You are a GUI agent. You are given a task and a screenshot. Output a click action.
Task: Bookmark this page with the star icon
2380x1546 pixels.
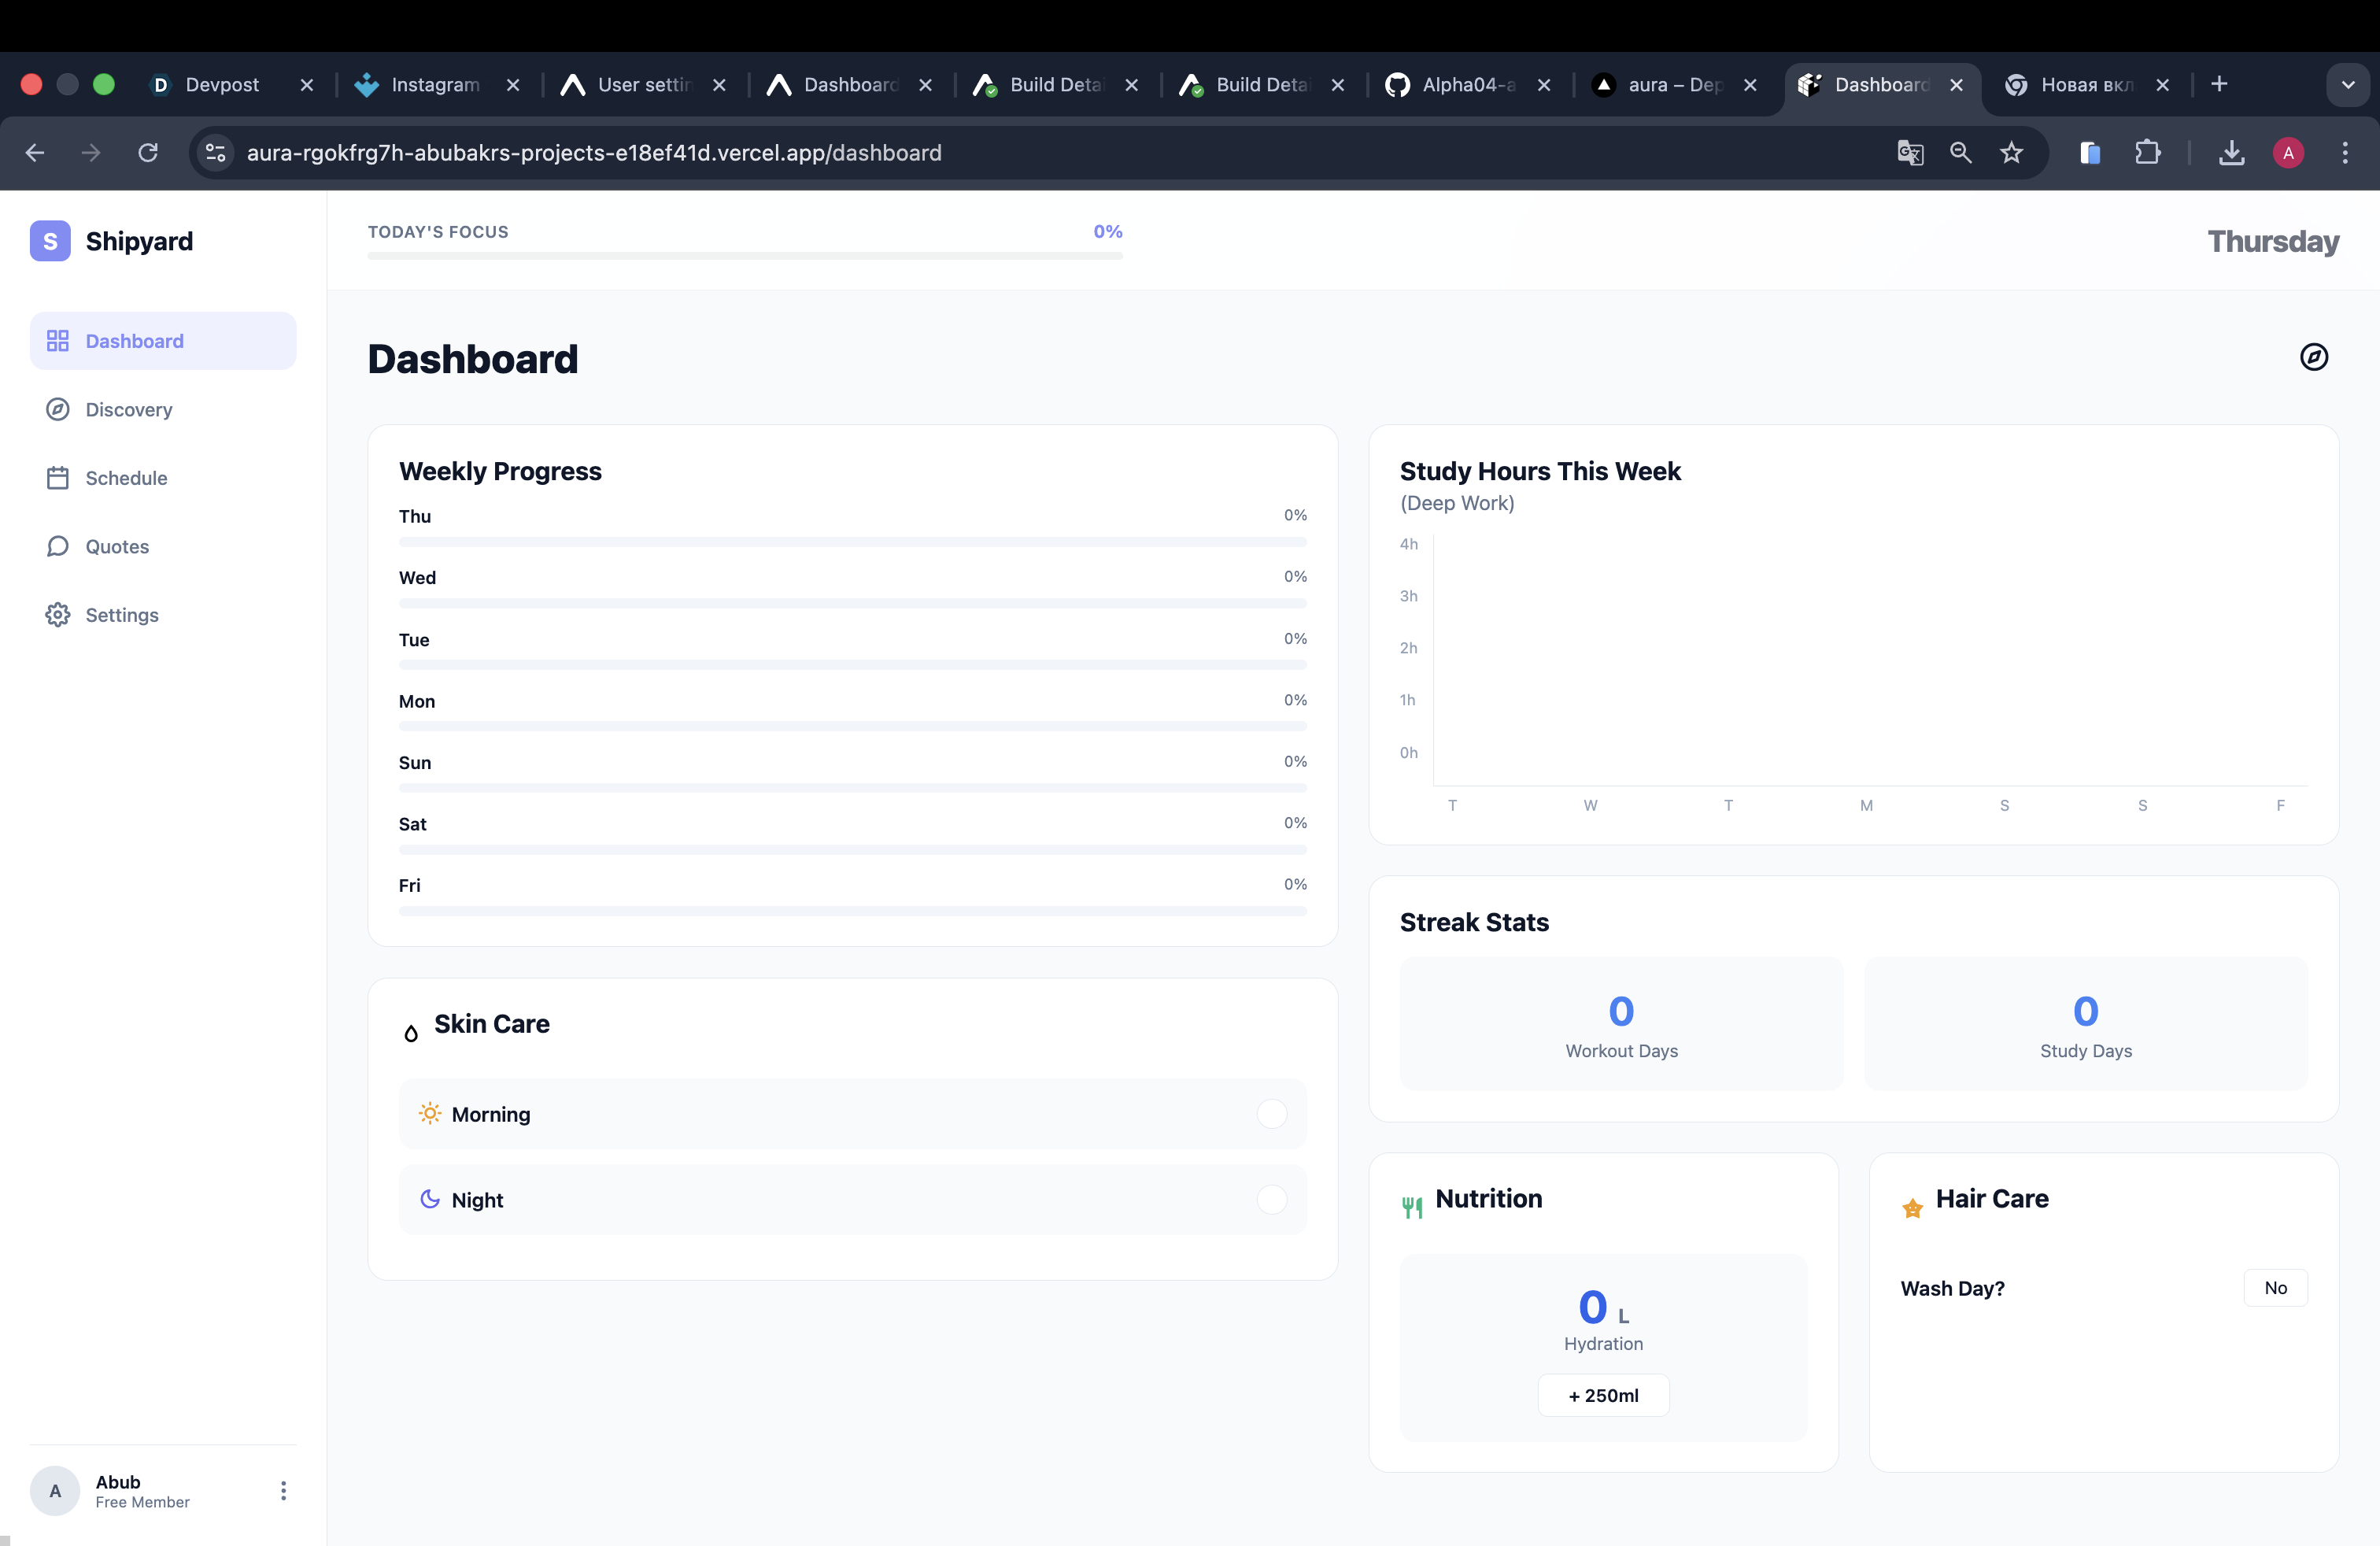point(2011,153)
